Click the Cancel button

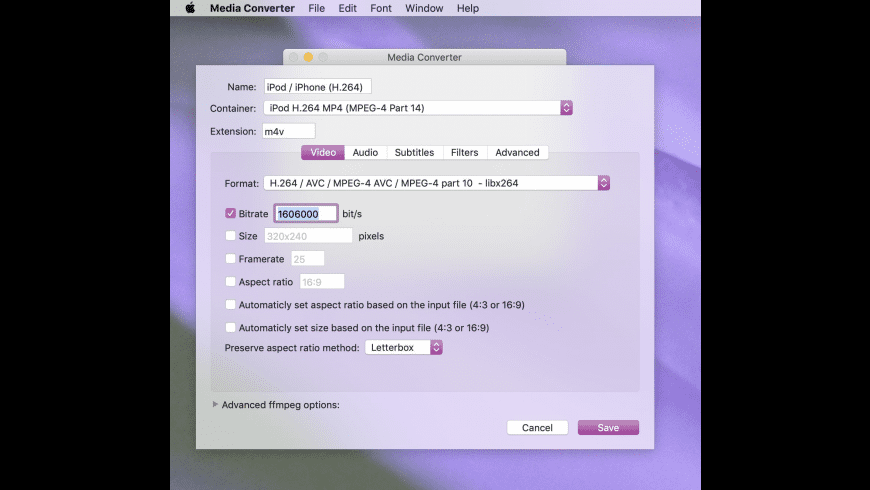pyautogui.click(x=537, y=428)
